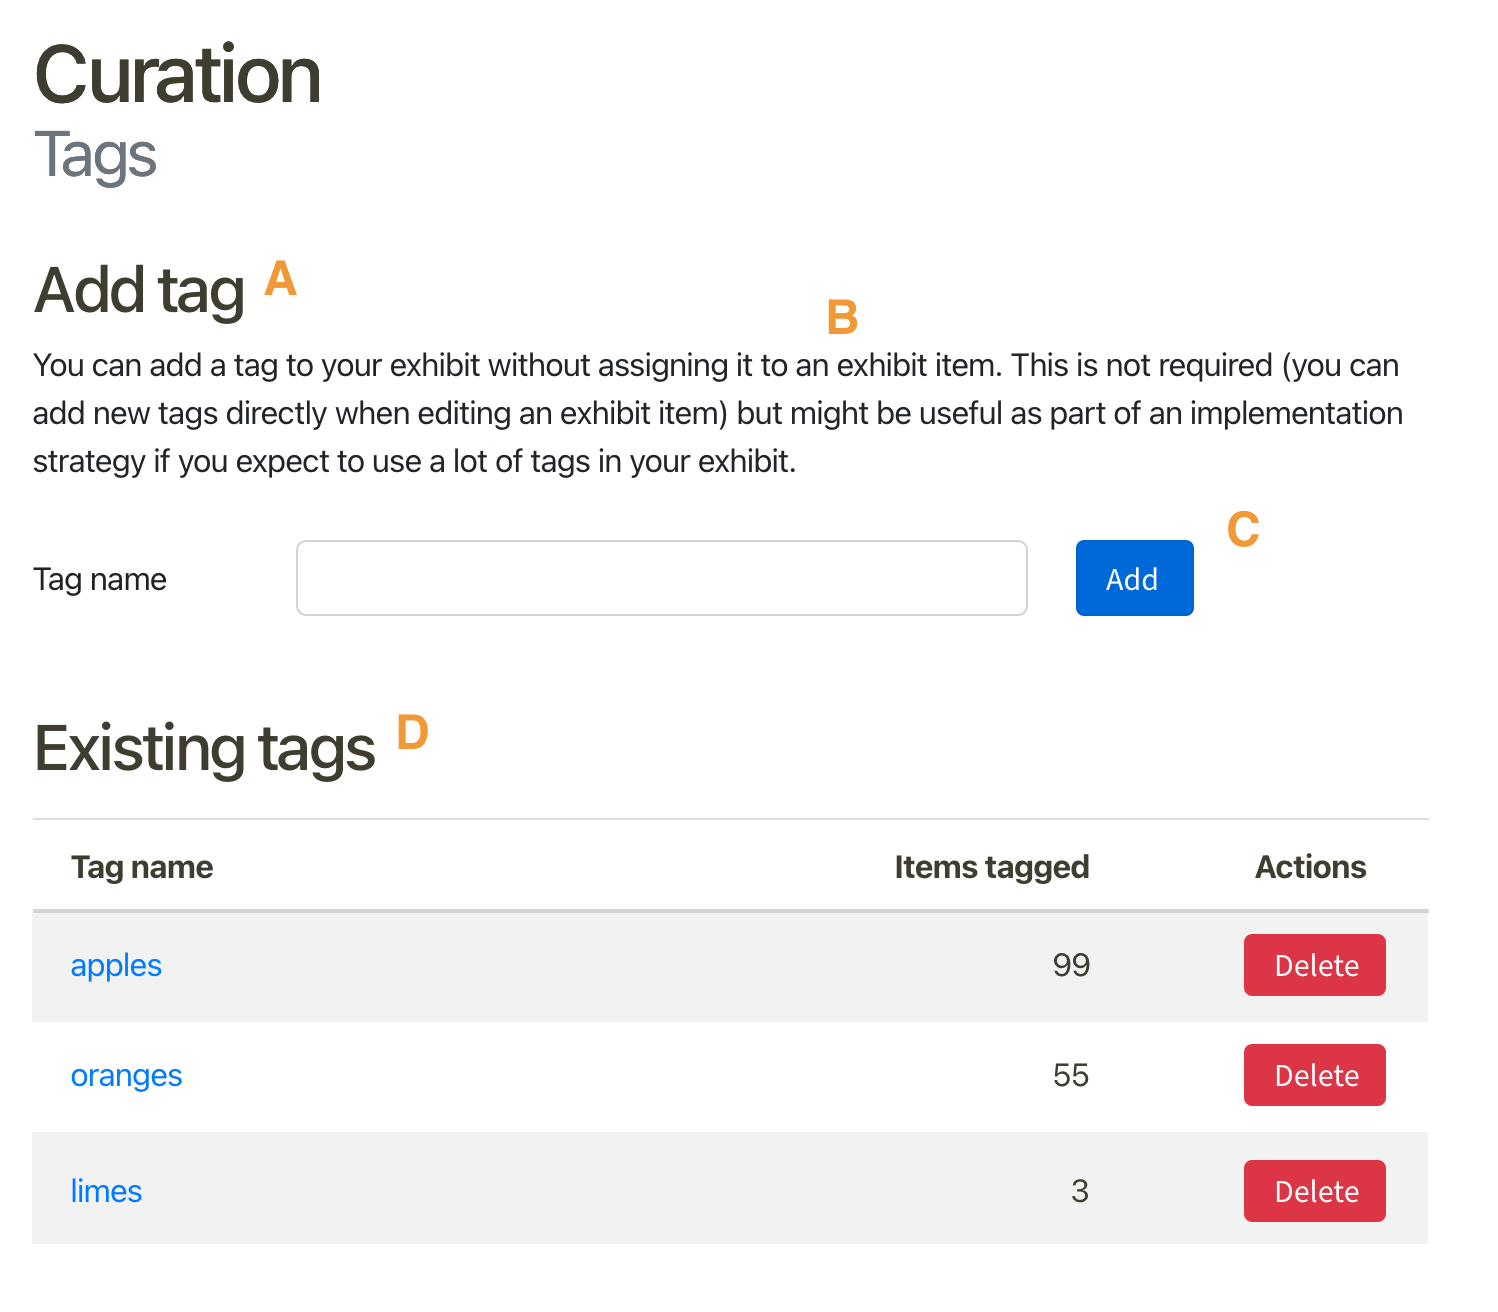Delete the limes tag
Viewport: 1498px width, 1312px height.
point(1314,1190)
